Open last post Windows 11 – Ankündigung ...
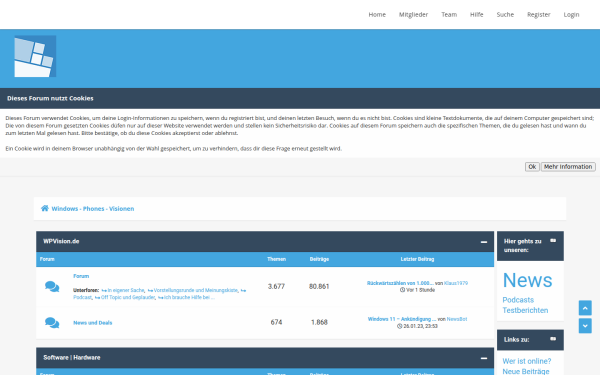The height and width of the screenshot is (375, 600). coord(402,319)
